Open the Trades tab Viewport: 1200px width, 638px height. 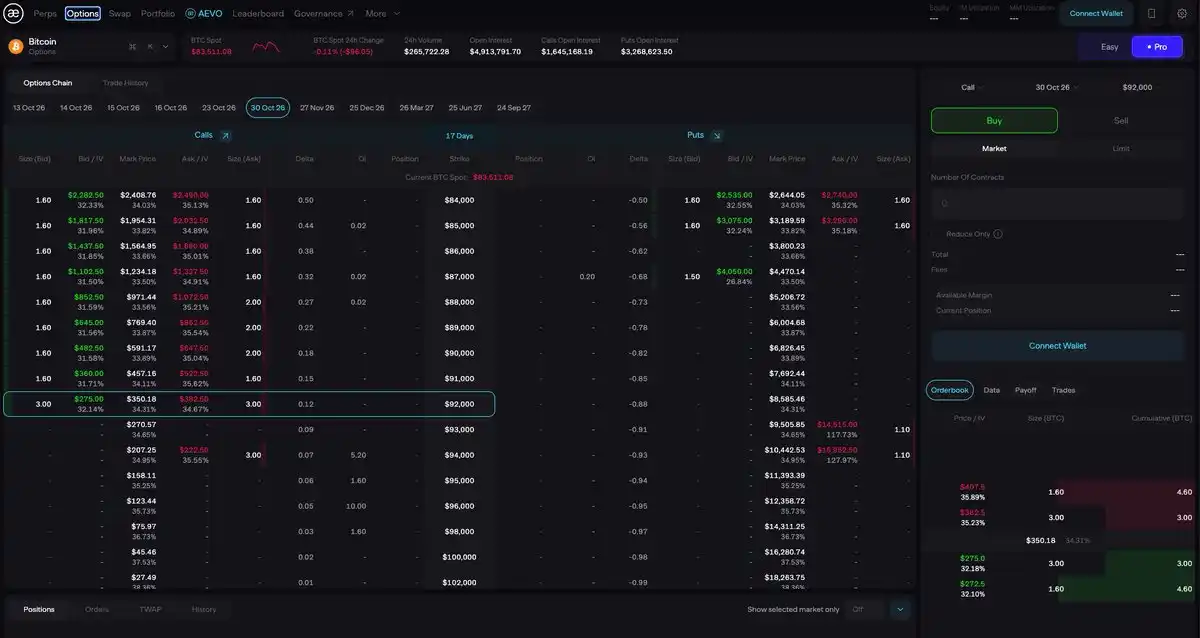coord(1063,390)
